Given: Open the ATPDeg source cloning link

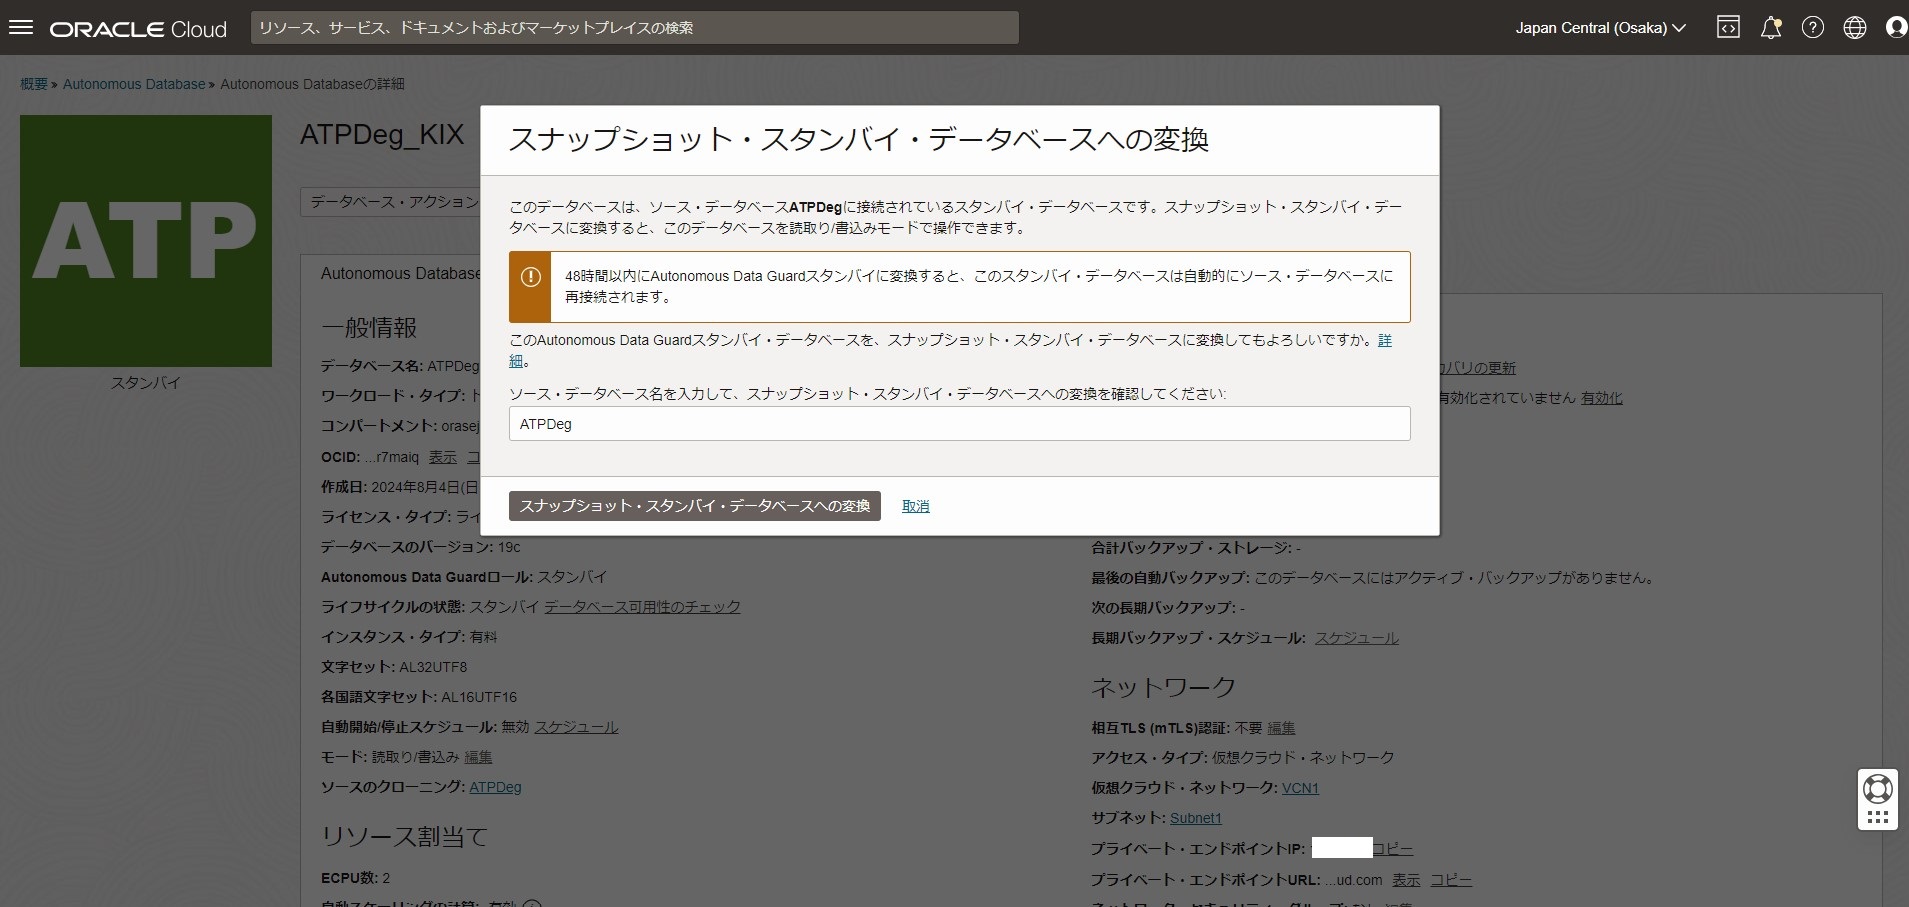Looking at the screenshot, I should click(495, 788).
